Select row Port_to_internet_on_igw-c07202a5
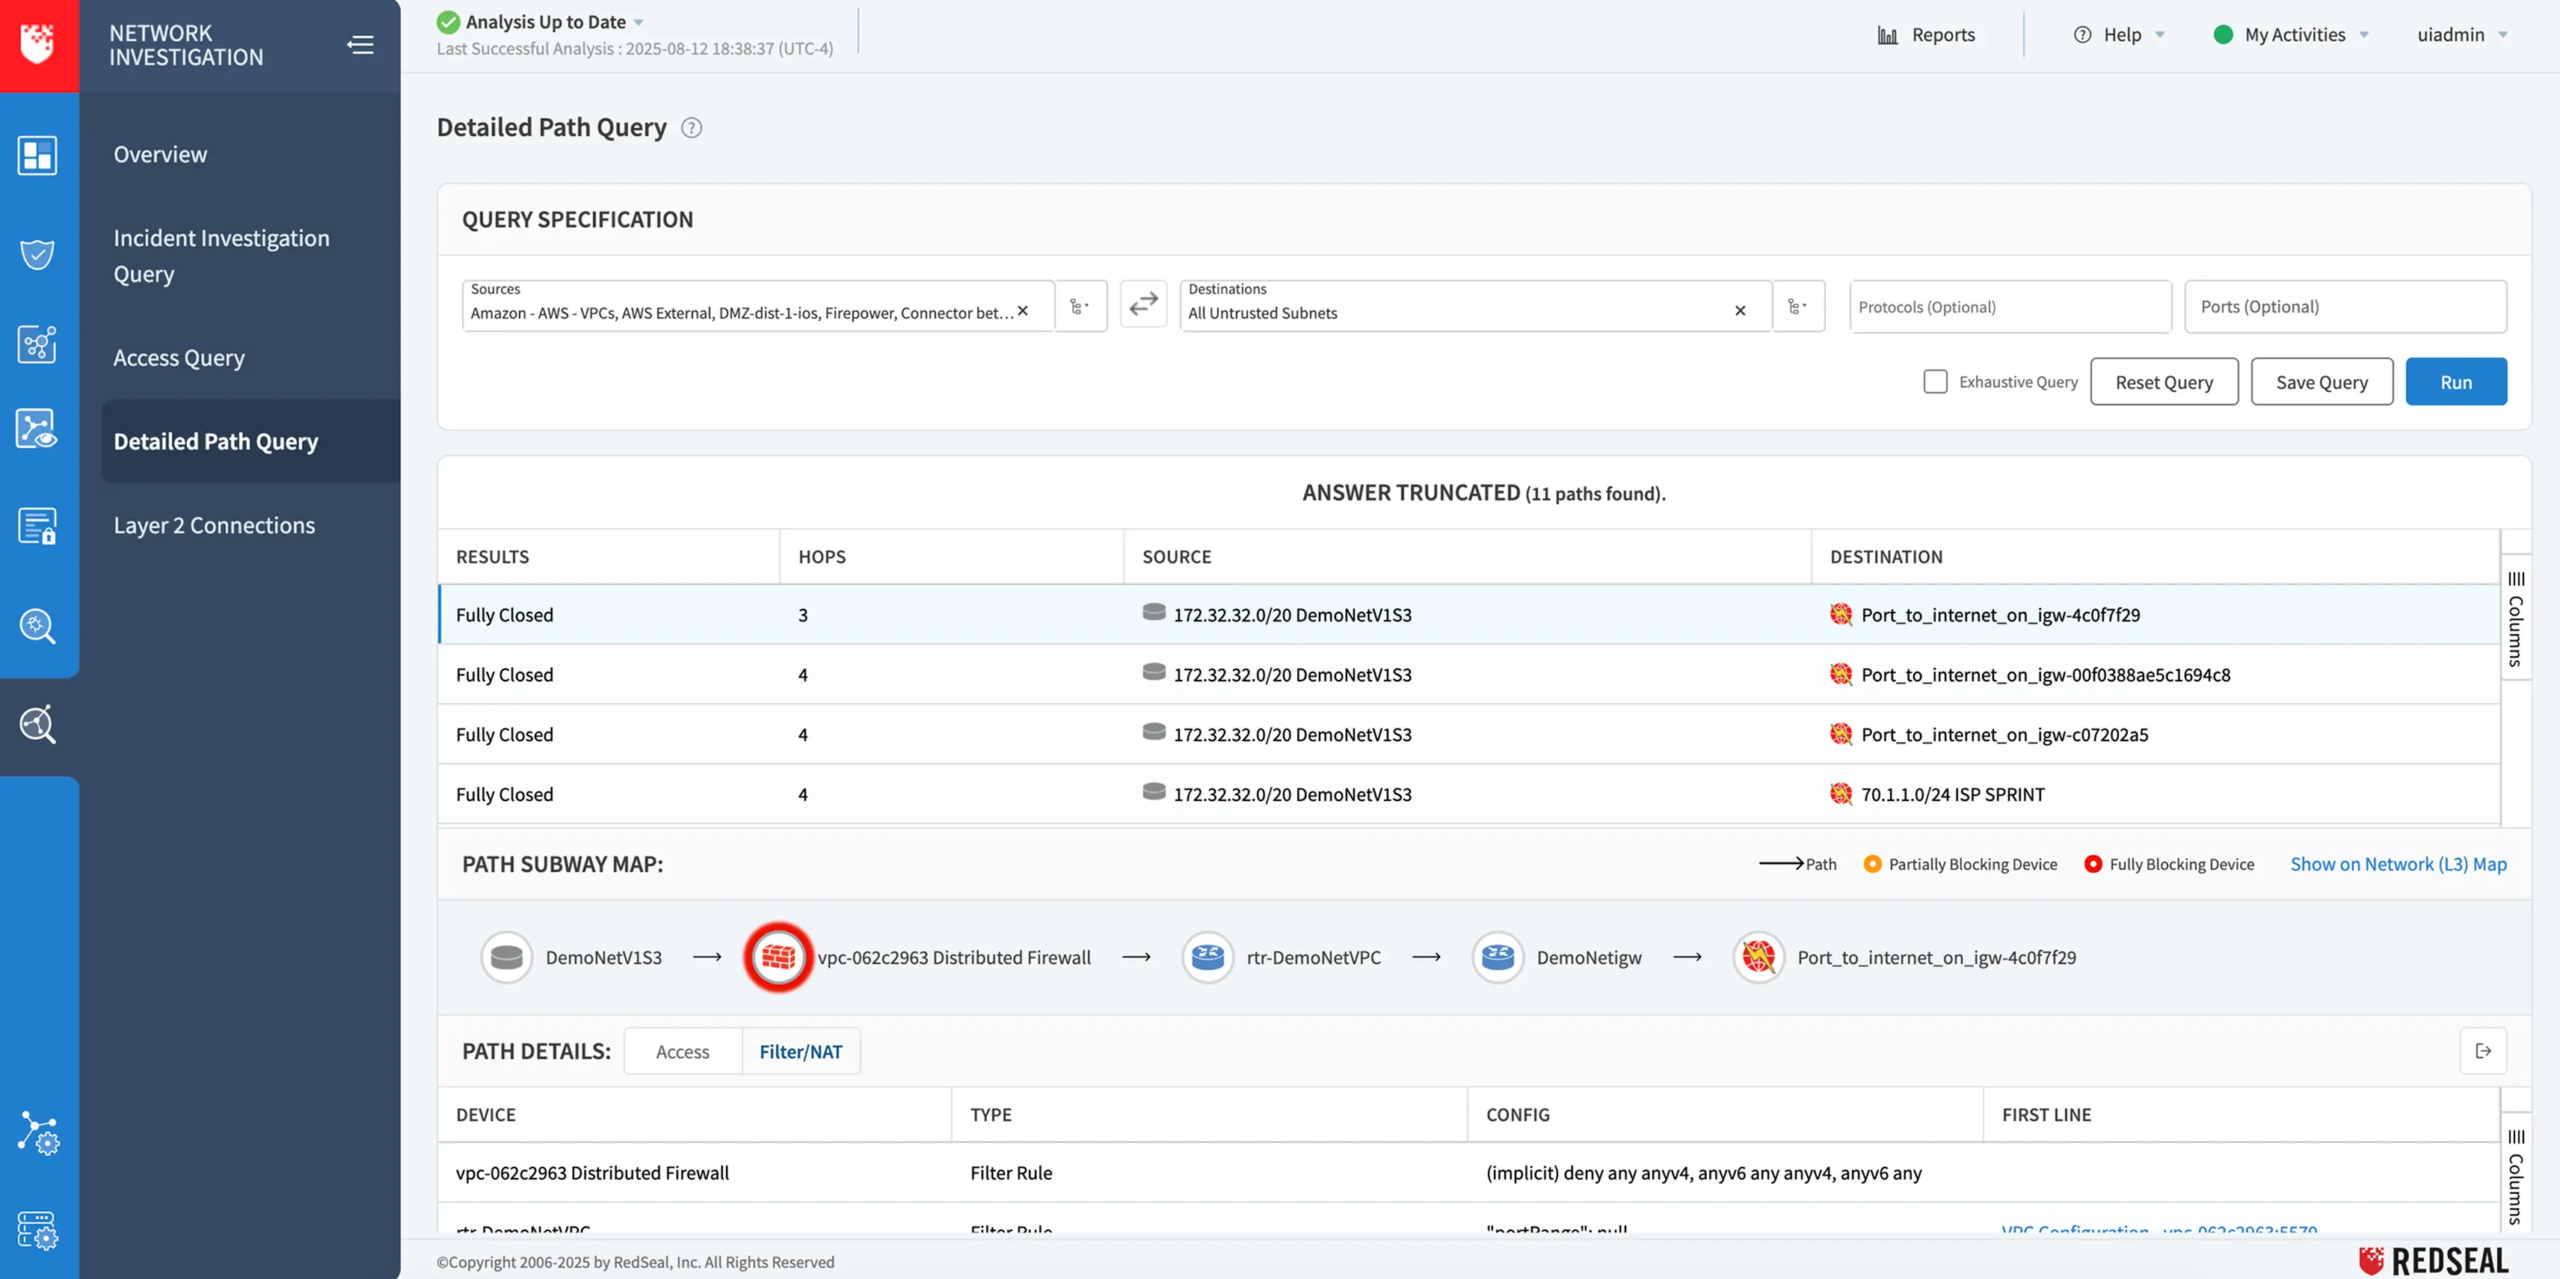This screenshot has height=1279, width=2560. 1468,735
